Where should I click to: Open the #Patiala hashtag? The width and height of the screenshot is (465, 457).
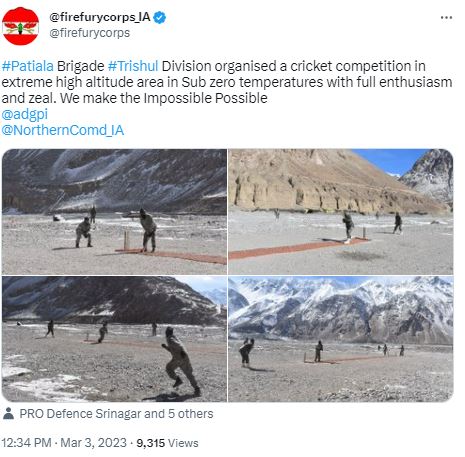[27, 66]
